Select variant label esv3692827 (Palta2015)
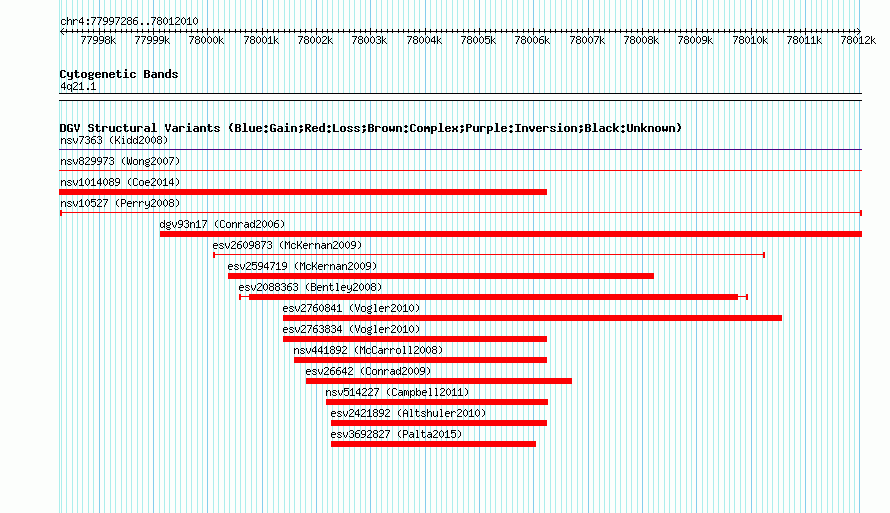Screen dimensions: 890x513 396,434
